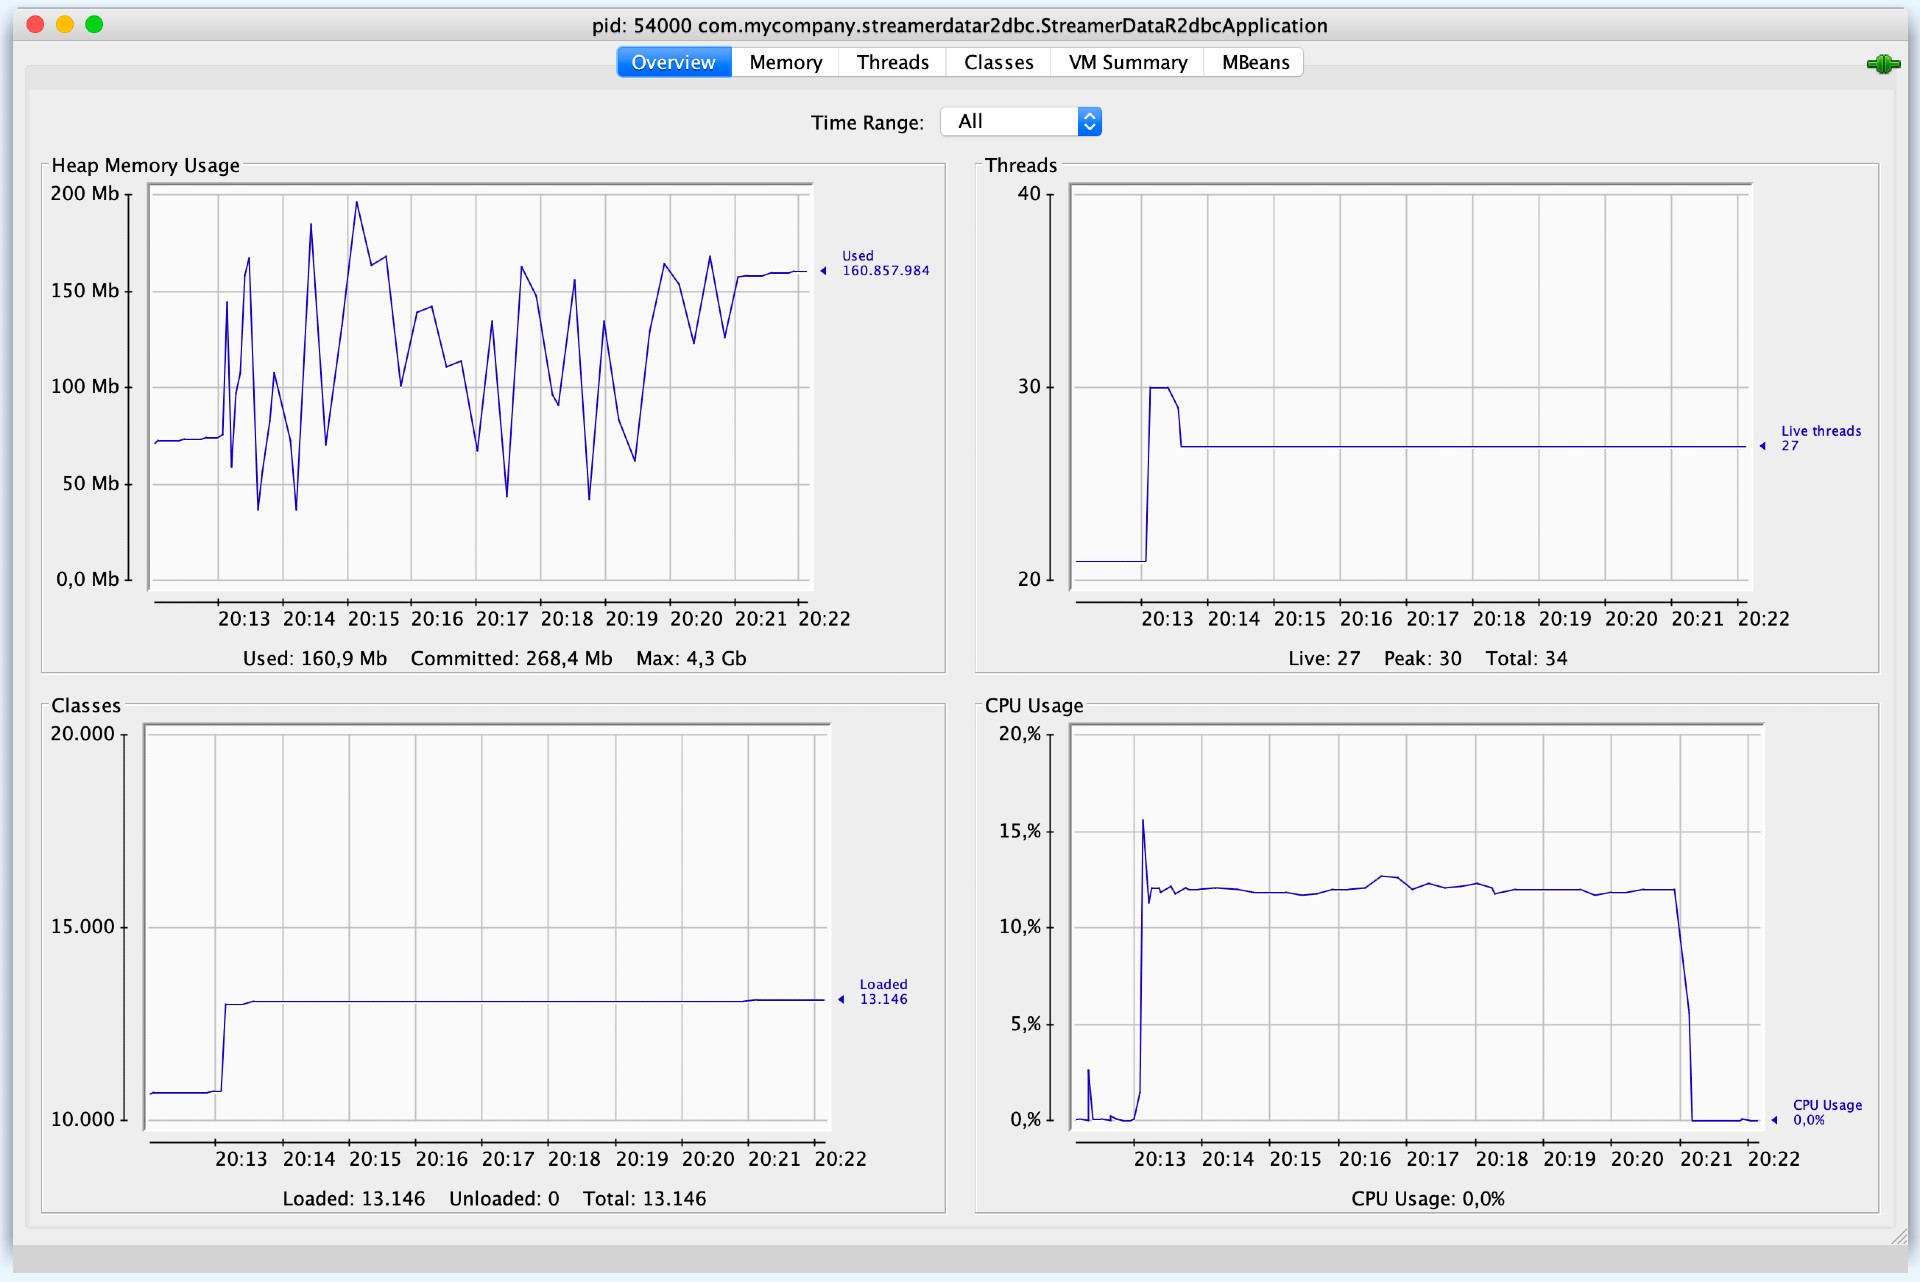Switch to the Threads tab

point(892,63)
